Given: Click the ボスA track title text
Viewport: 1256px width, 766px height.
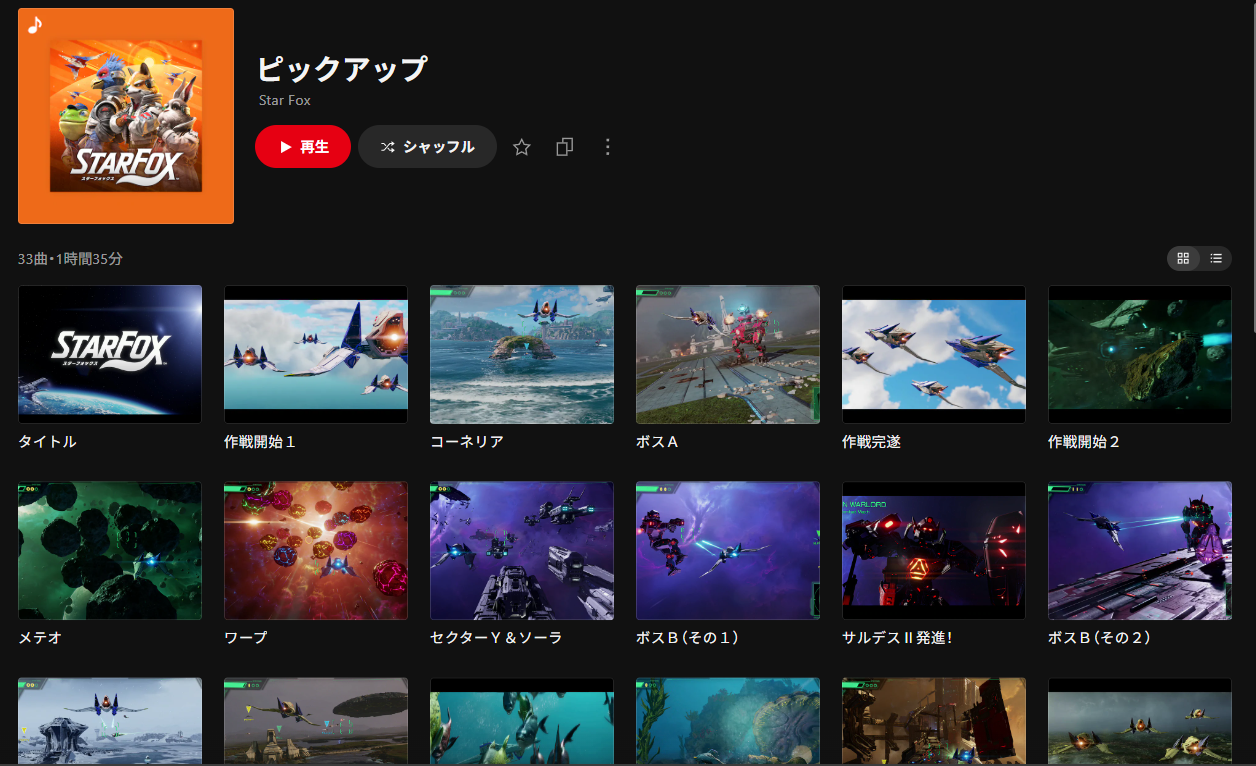Looking at the screenshot, I should pos(658,441).
